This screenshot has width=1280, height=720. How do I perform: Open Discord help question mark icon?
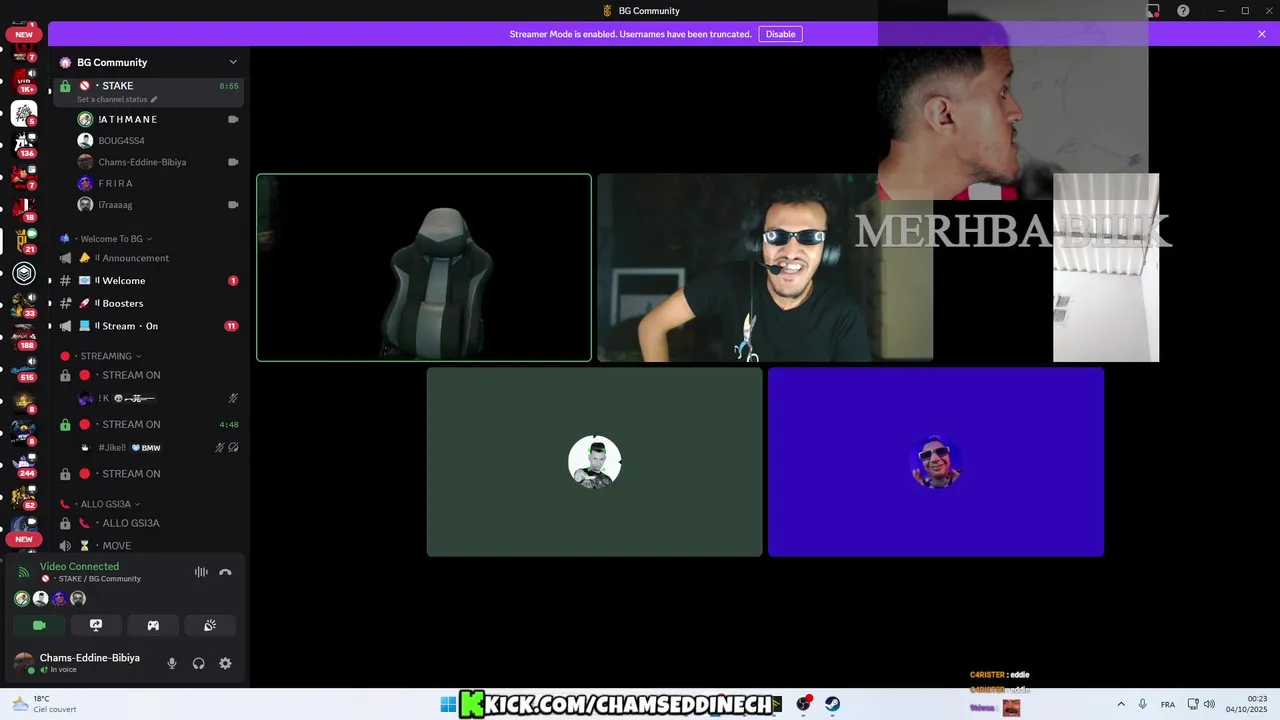[1183, 11]
